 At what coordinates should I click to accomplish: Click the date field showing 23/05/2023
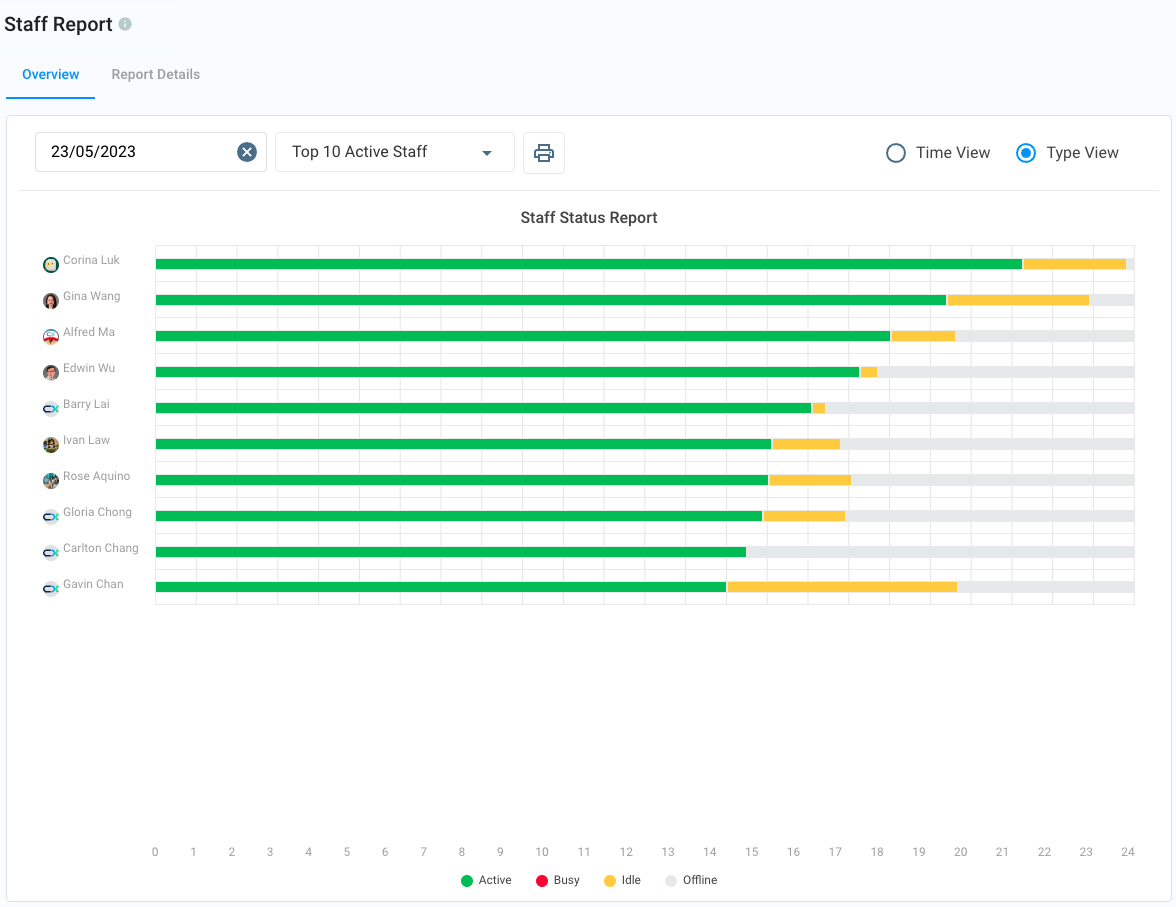click(135, 152)
